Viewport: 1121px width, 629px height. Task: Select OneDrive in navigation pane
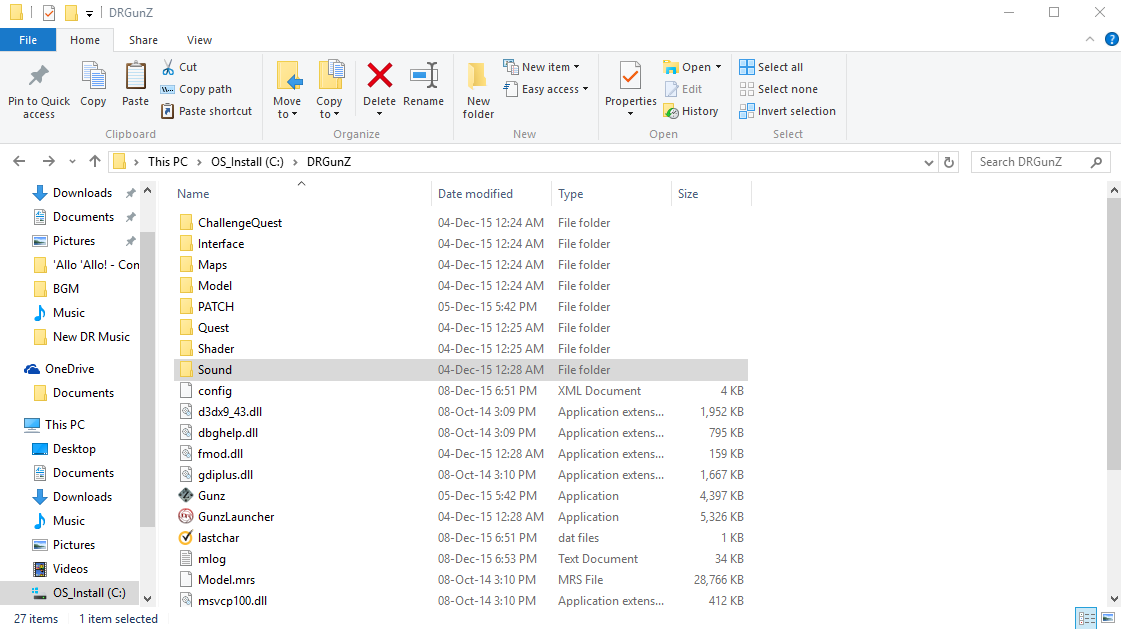tap(69, 369)
